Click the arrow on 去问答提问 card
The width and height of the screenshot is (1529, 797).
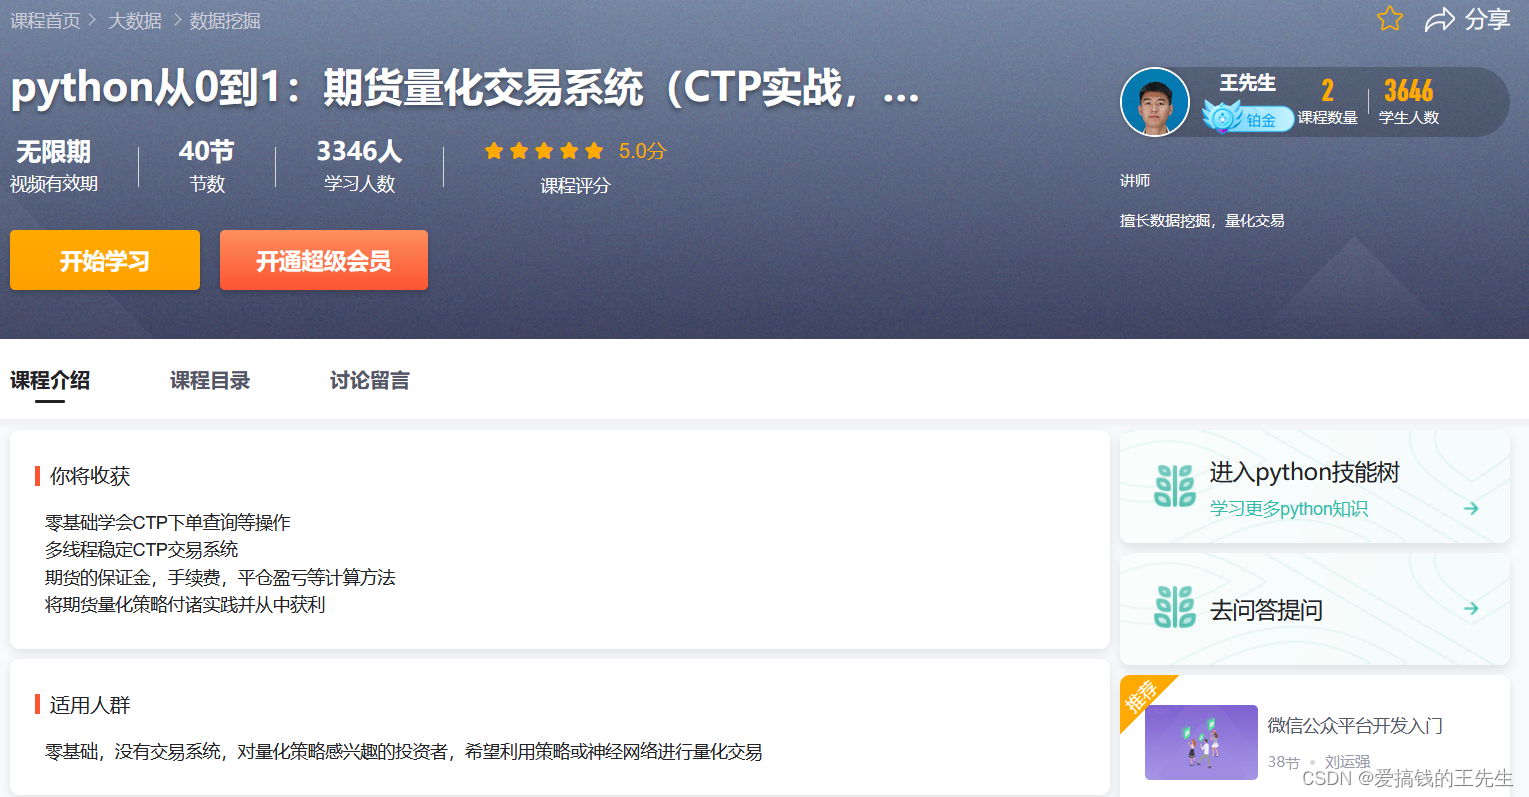pyautogui.click(x=1471, y=608)
